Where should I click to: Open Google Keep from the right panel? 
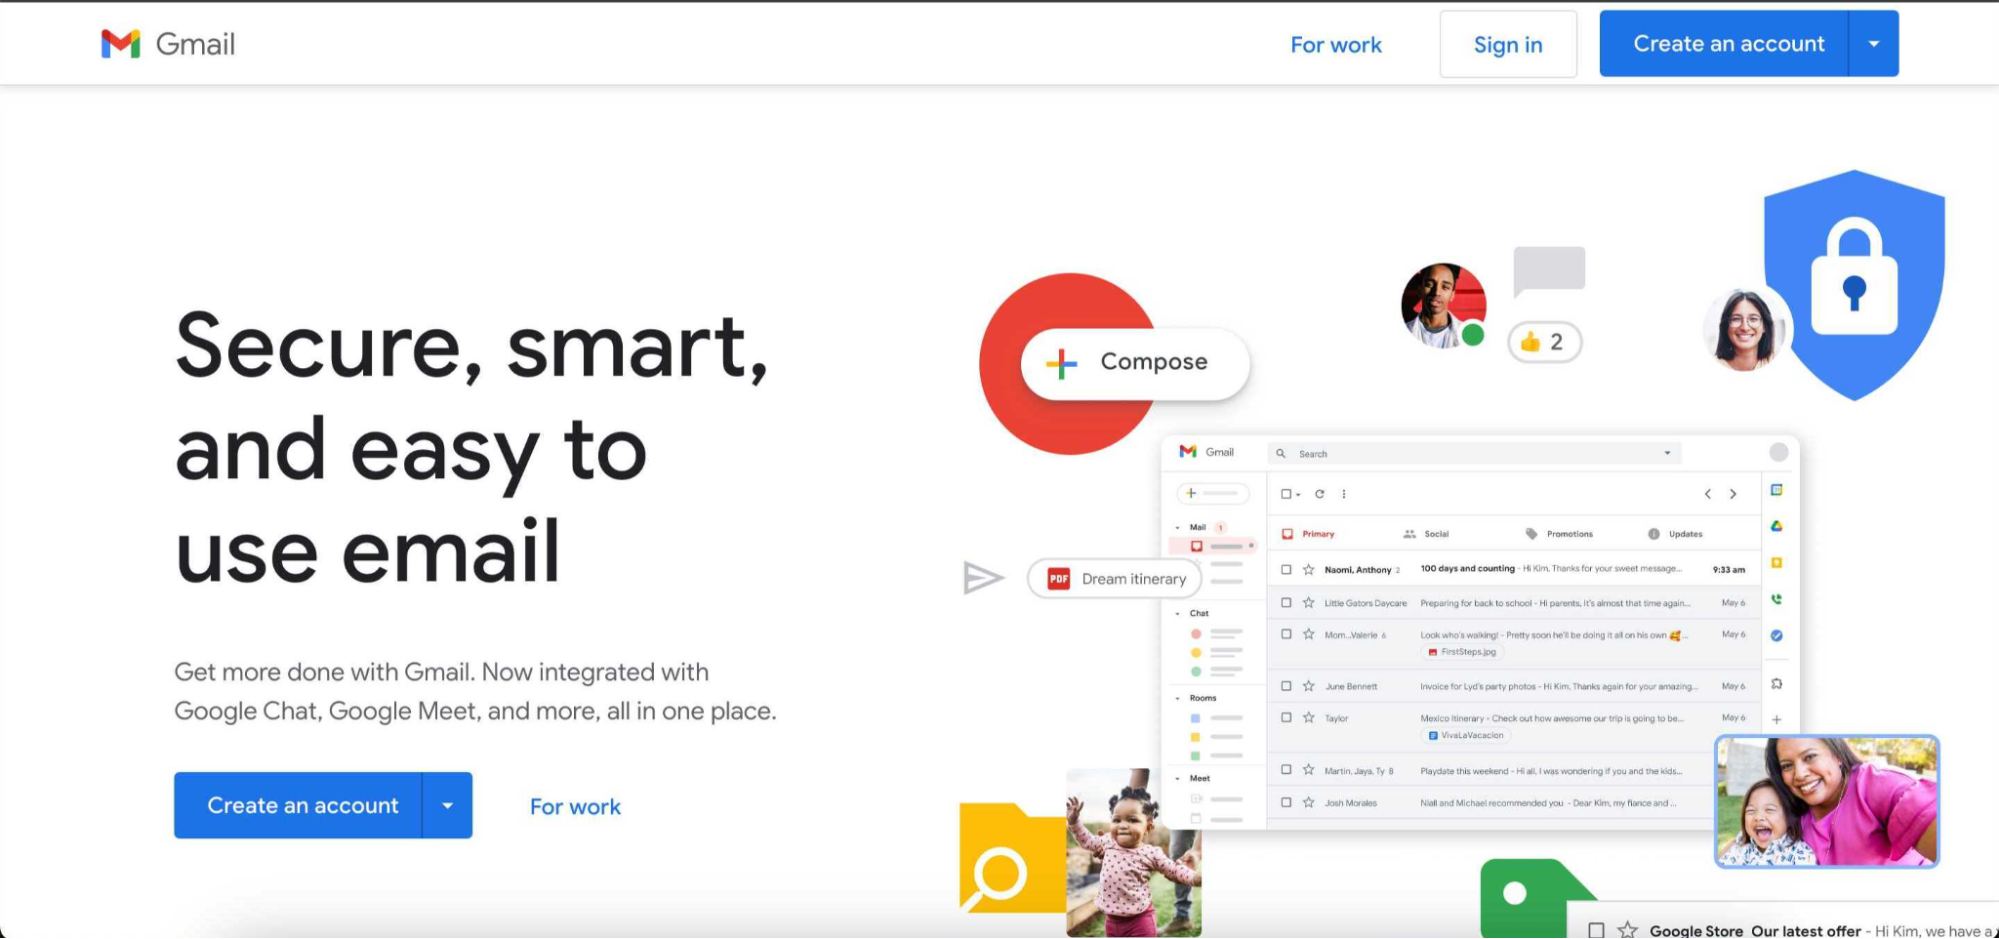[x=1778, y=561]
